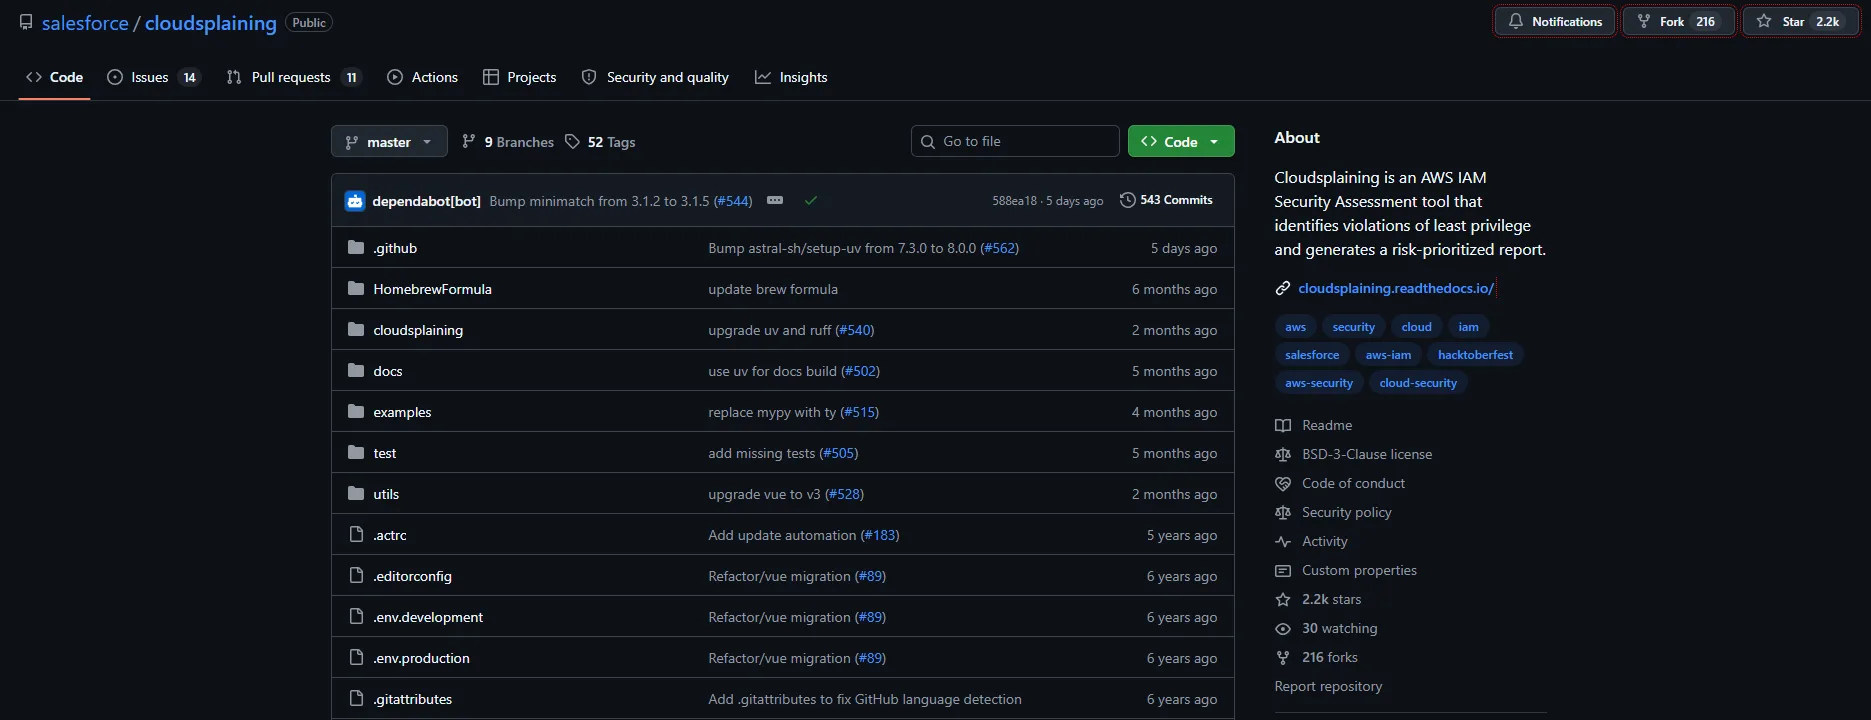Viewport: 1871px width, 720px height.
Task: Click the .github folder icon
Action: tap(356, 248)
